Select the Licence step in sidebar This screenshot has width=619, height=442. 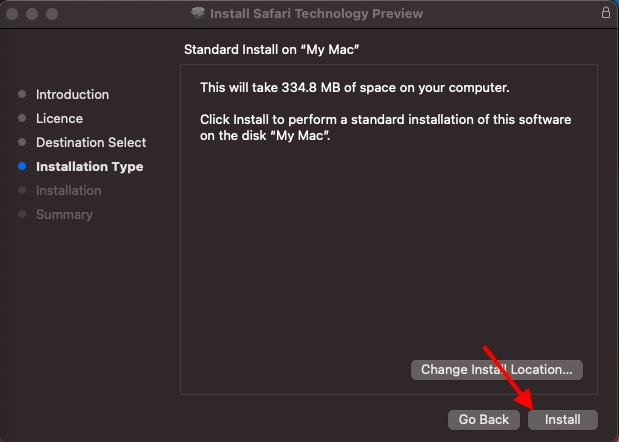pyautogui.click(x=59, y=118)
